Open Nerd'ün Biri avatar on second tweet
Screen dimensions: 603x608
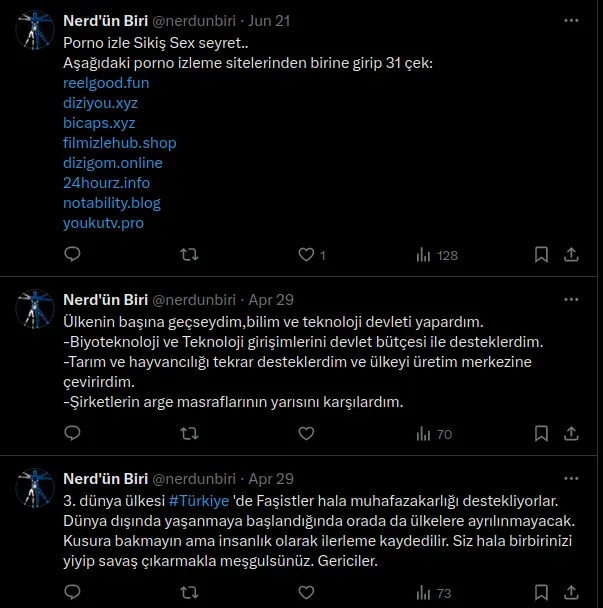pos(35,309)
